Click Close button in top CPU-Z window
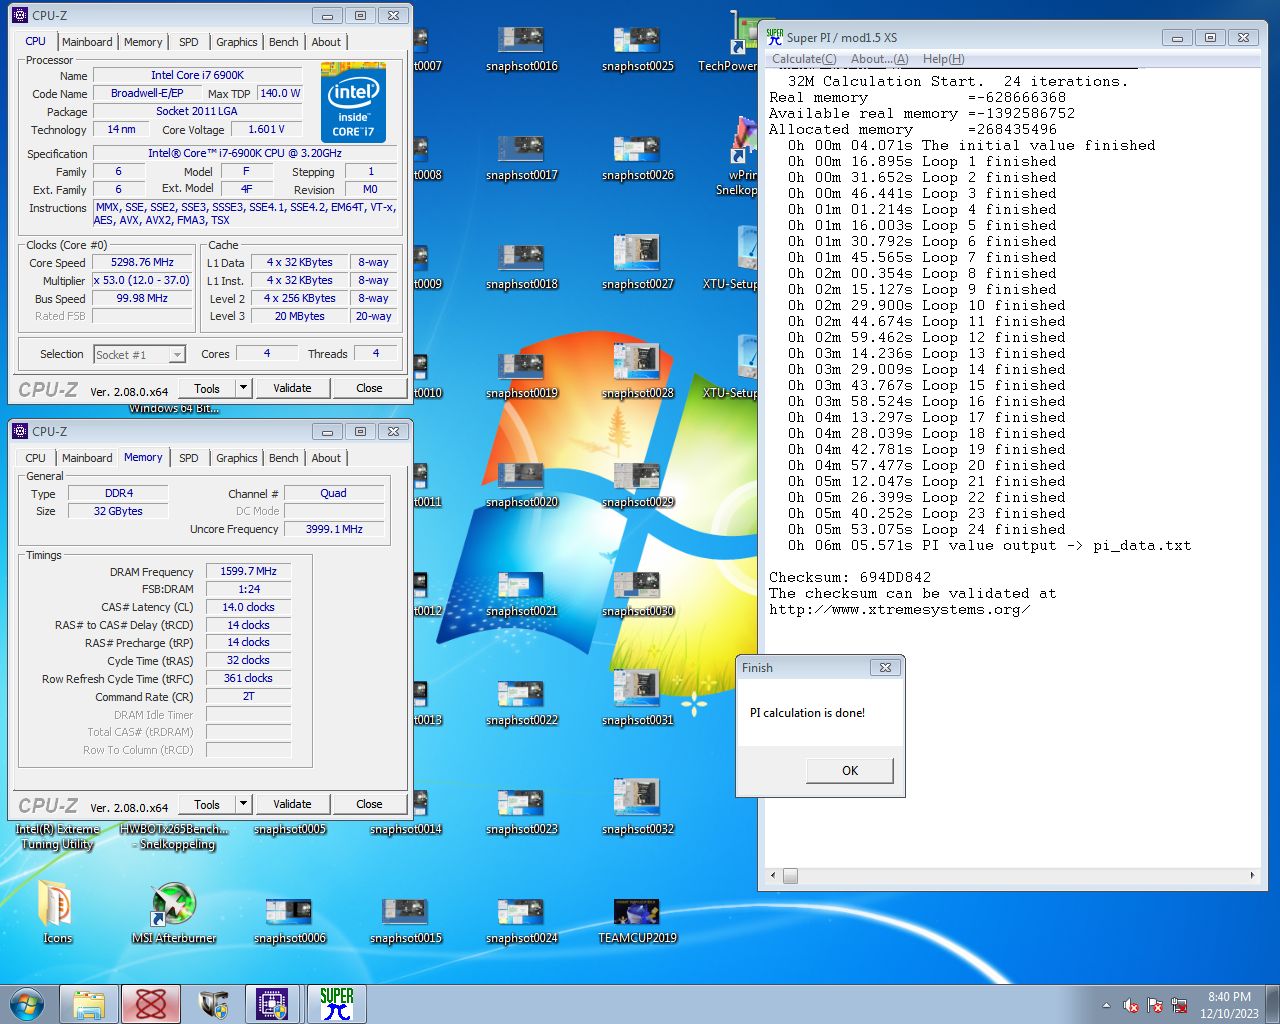The height and width of the screenshot is (1024, 1280). [369, 388]
